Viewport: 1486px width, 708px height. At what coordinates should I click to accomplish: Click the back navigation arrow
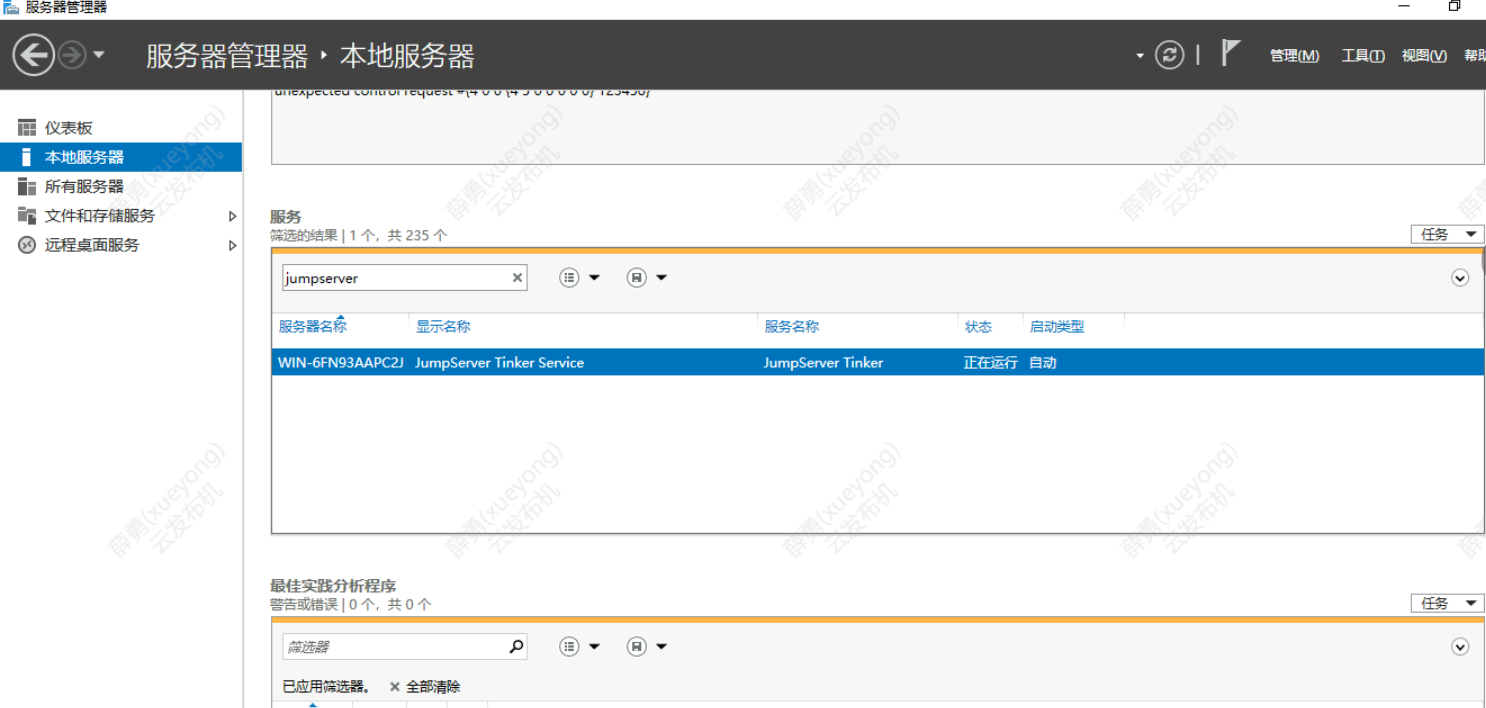click(33, 55)
